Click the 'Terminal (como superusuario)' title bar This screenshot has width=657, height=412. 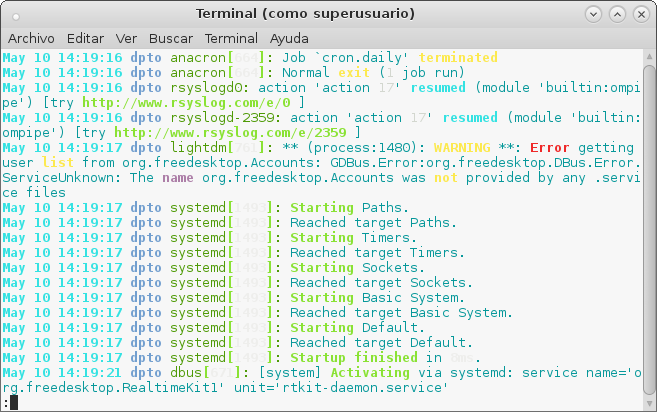click(x=305, y=14)
